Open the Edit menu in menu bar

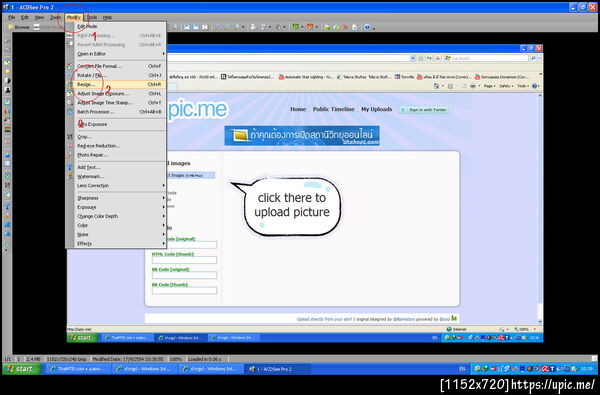[x=24, y=17]
